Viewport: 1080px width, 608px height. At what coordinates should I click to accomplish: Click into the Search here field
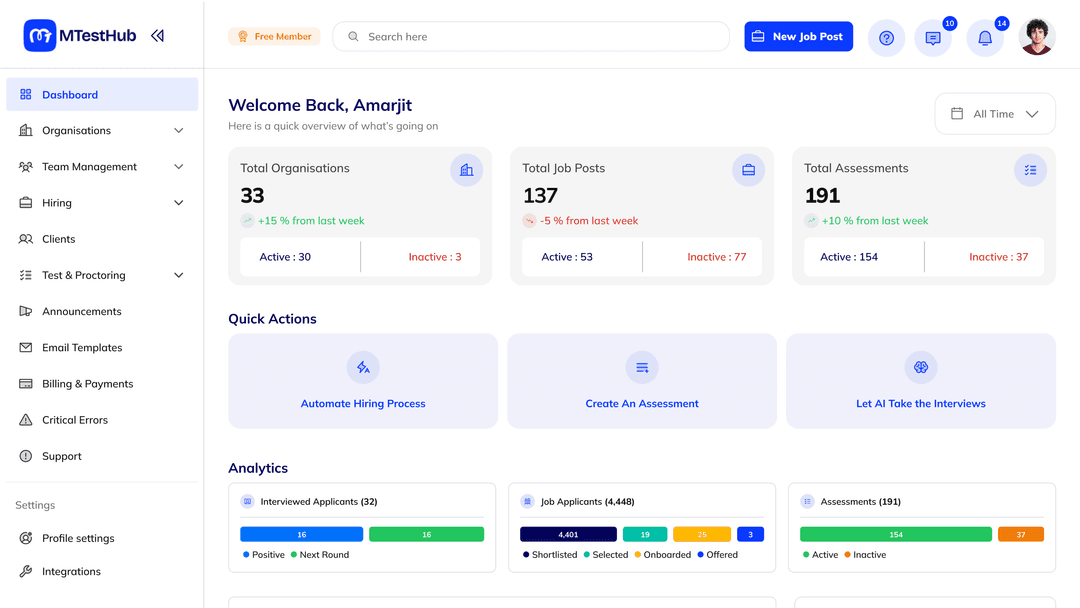point(540,37)
